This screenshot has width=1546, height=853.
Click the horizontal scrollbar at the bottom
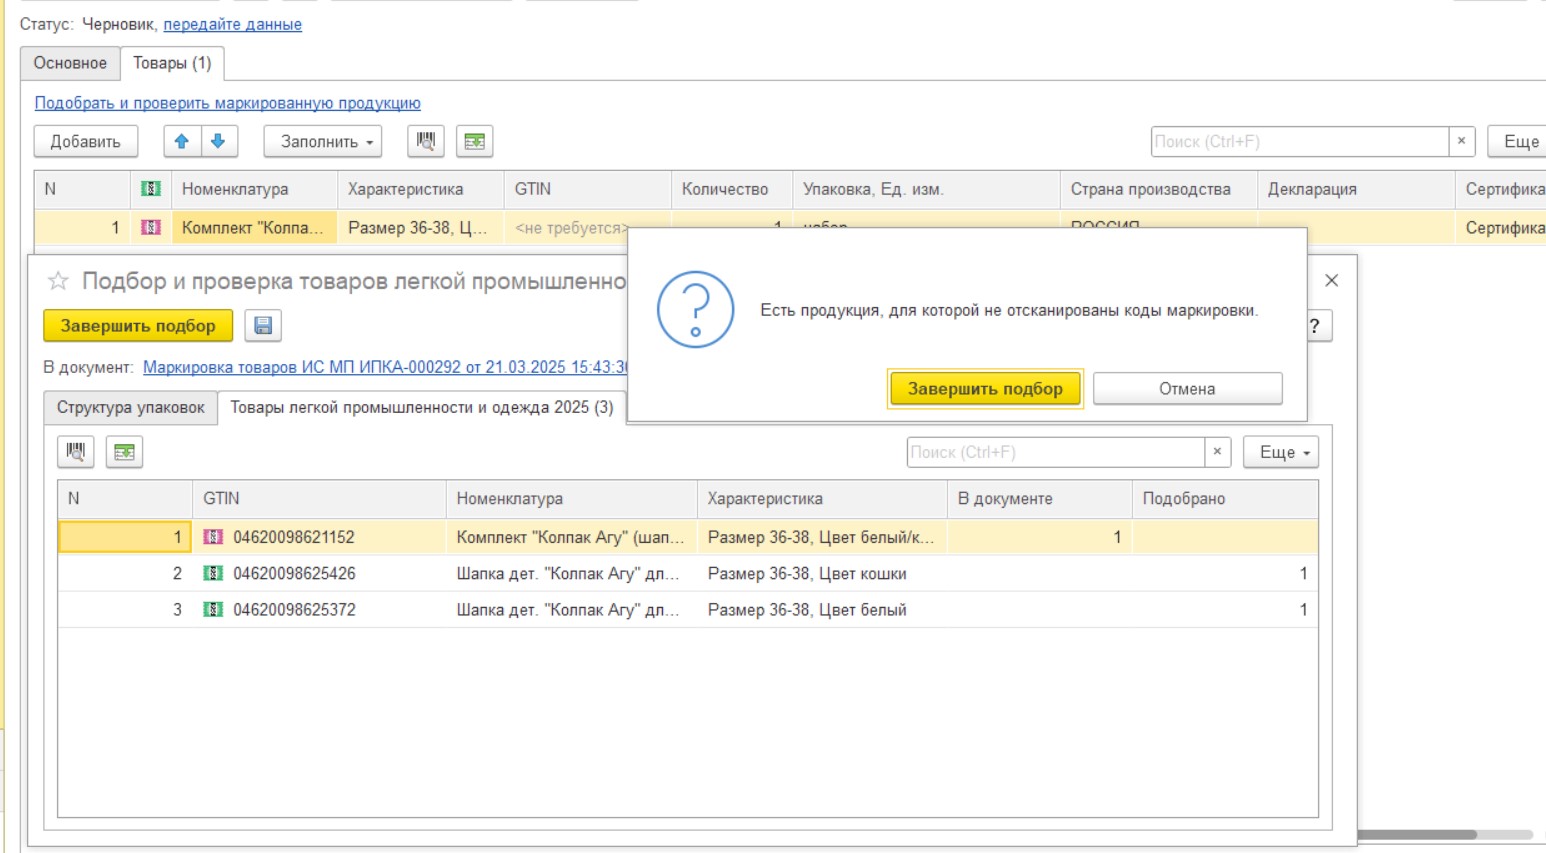coord(1415,834)
